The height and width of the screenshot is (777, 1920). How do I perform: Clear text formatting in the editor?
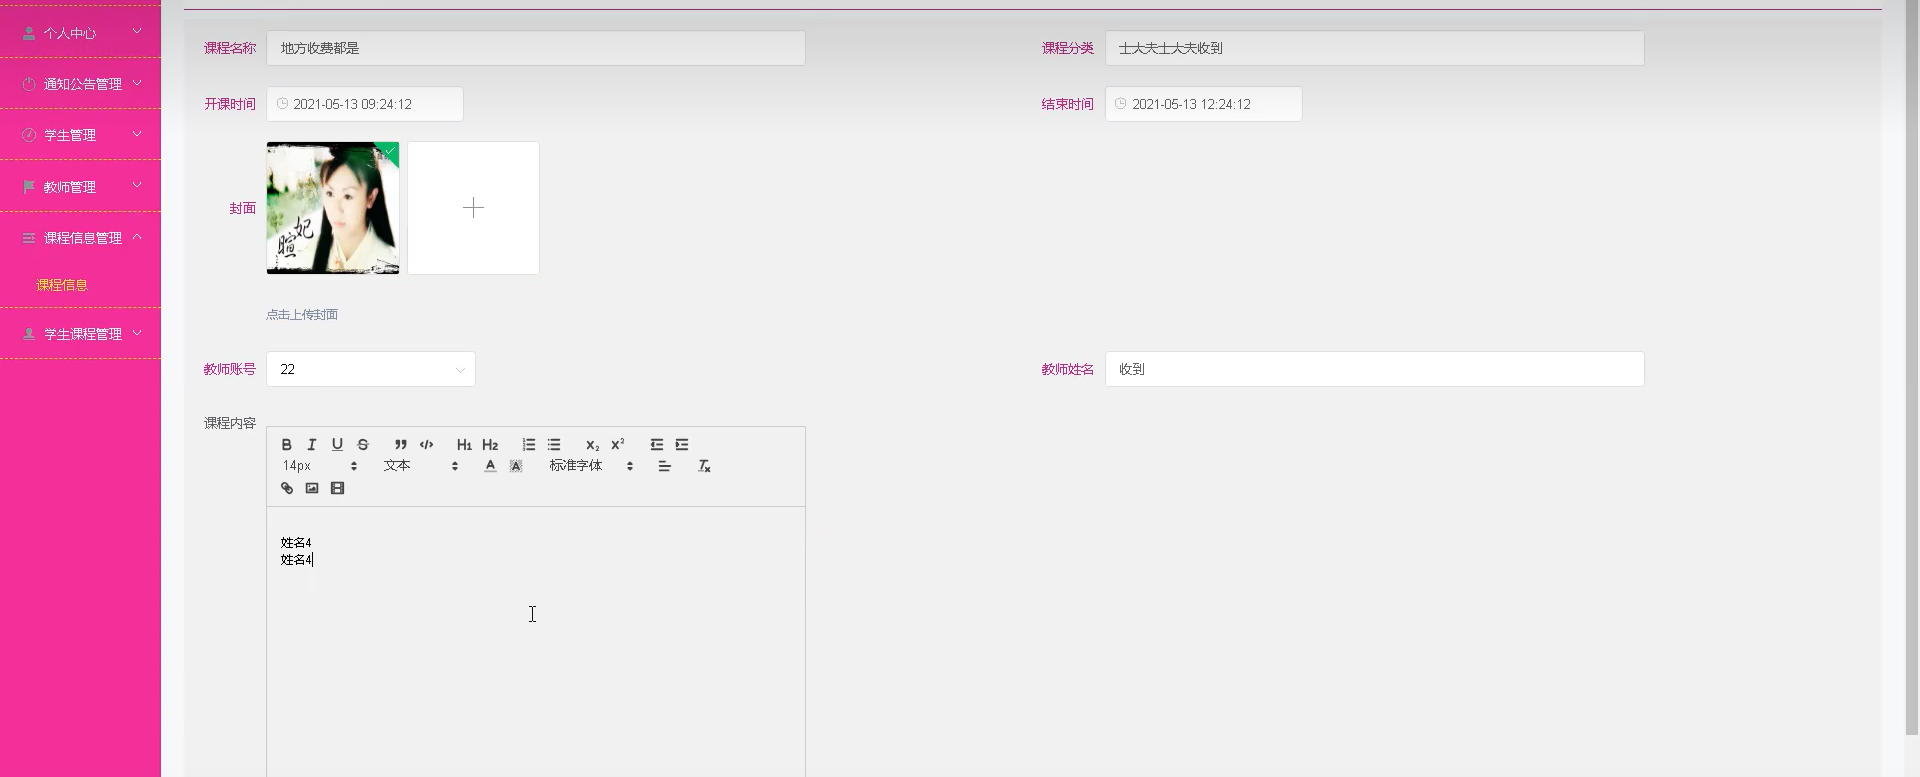704,466
